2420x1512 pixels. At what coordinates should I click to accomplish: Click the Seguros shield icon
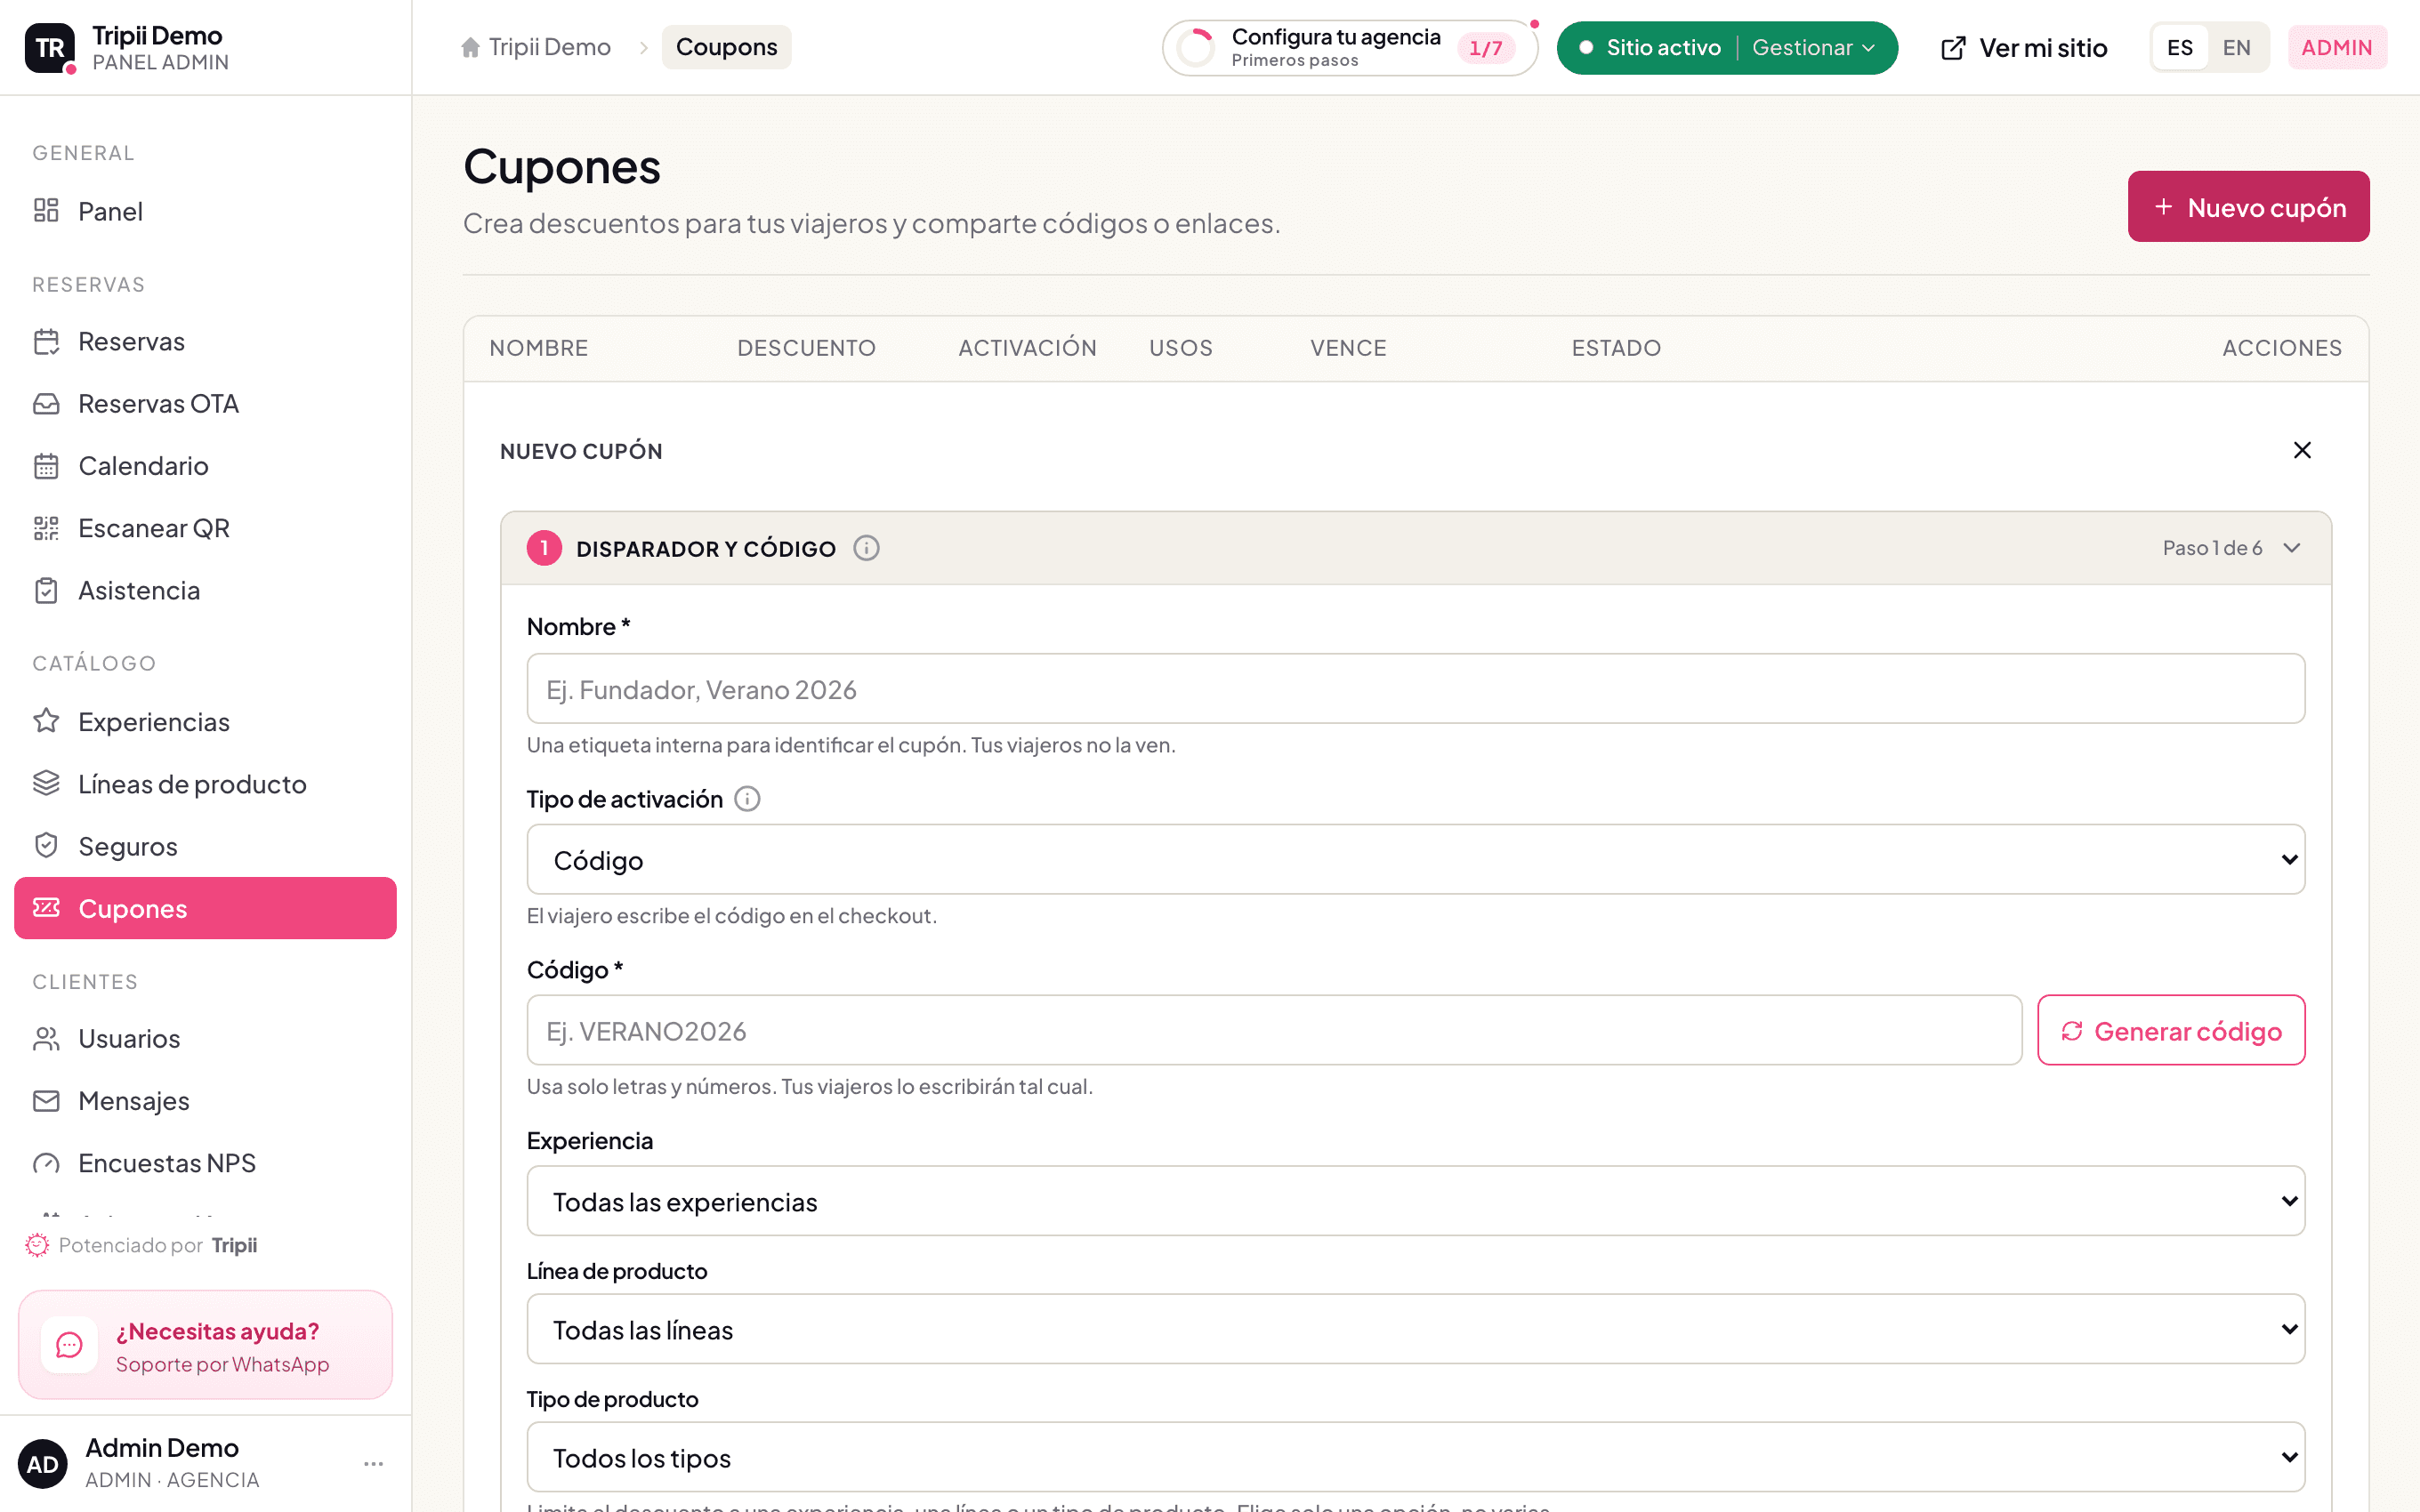[46, 846]
